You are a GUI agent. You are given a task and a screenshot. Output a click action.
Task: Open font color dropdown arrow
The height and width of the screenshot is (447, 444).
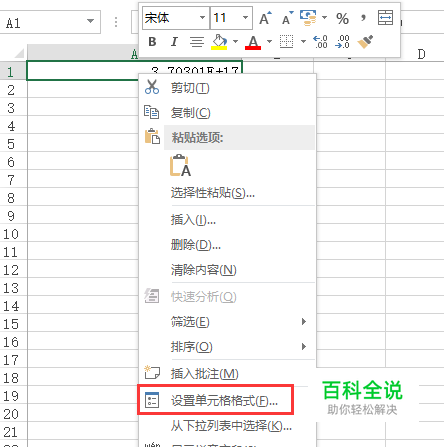pos(270,42)
